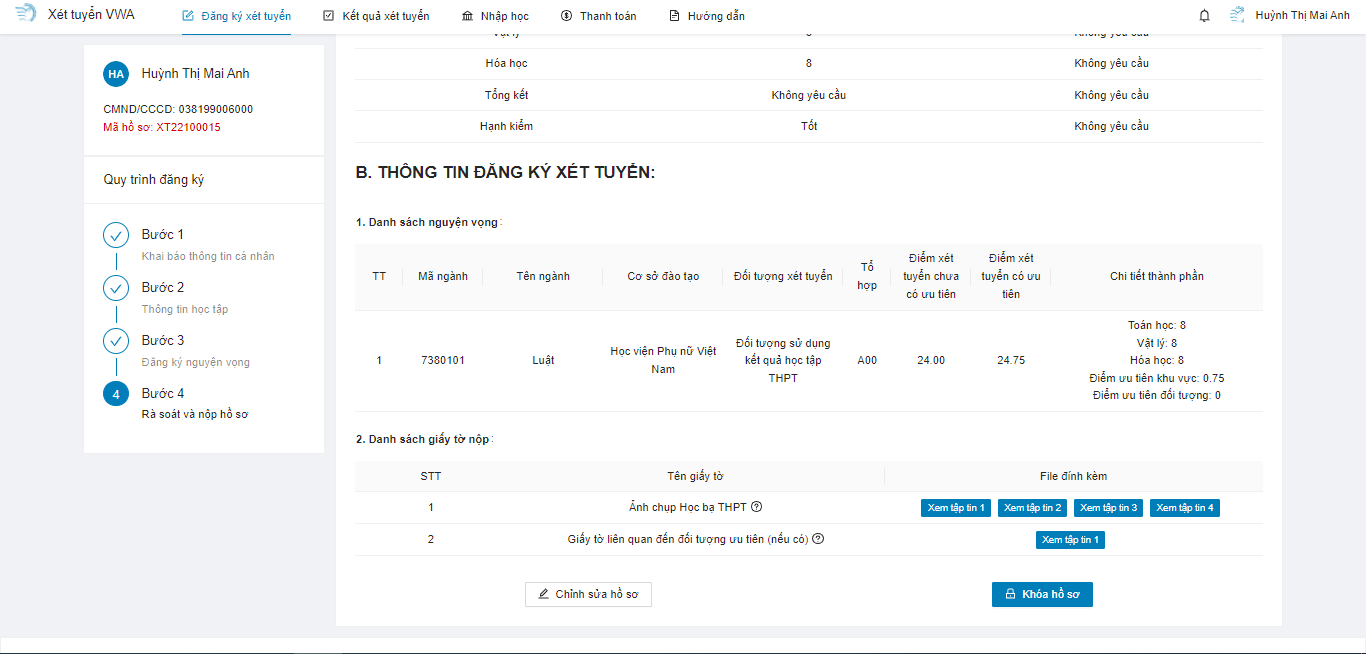The image size is (1366, 654).
Task: Switch to Kết quả xét tuyển tab
Action: [x=376, y=16]
